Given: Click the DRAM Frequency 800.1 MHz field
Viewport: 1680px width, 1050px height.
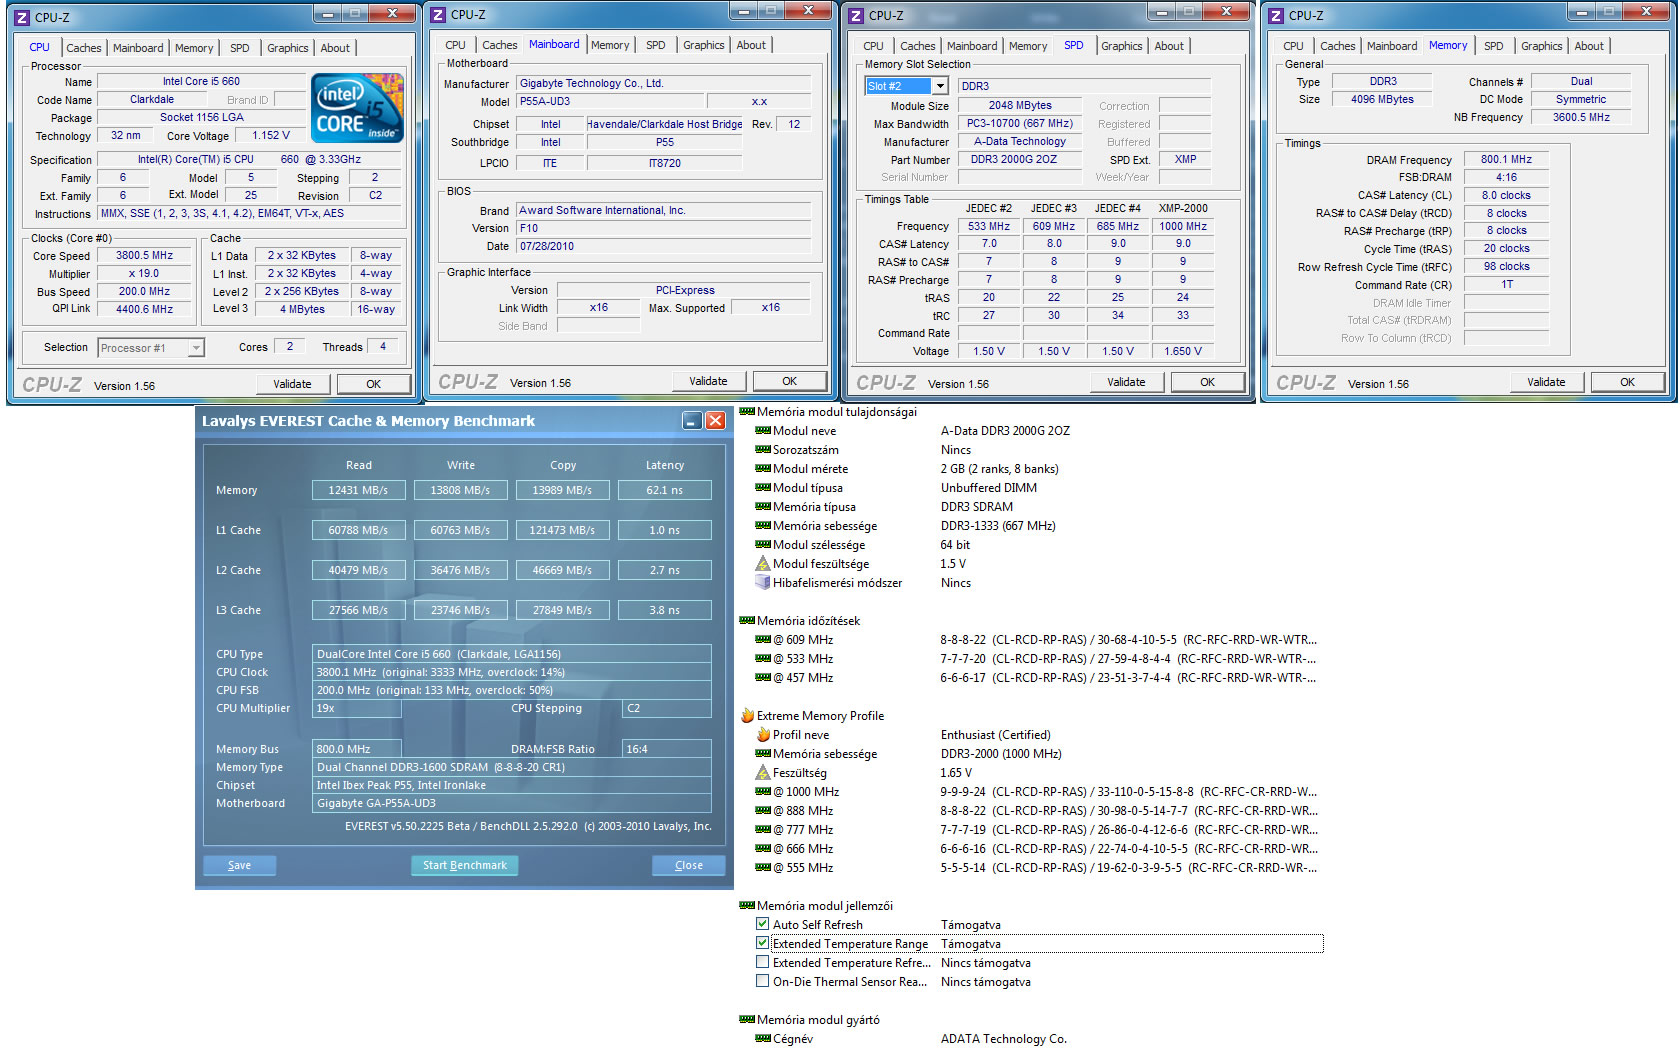Looking at the screenshot, I should click(x=1506, y=159).
